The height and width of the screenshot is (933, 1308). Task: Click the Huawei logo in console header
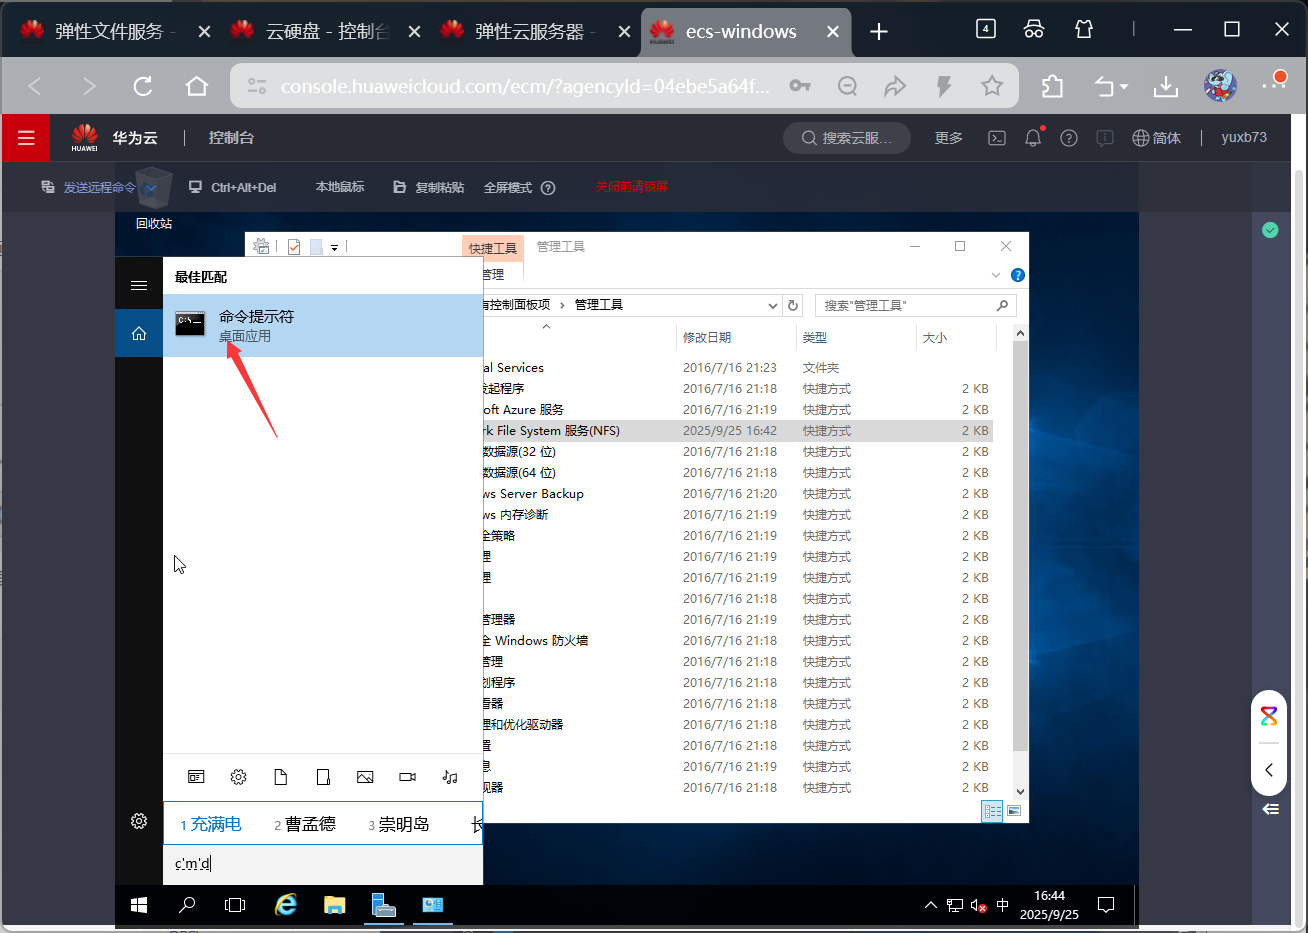pos(85,138)
